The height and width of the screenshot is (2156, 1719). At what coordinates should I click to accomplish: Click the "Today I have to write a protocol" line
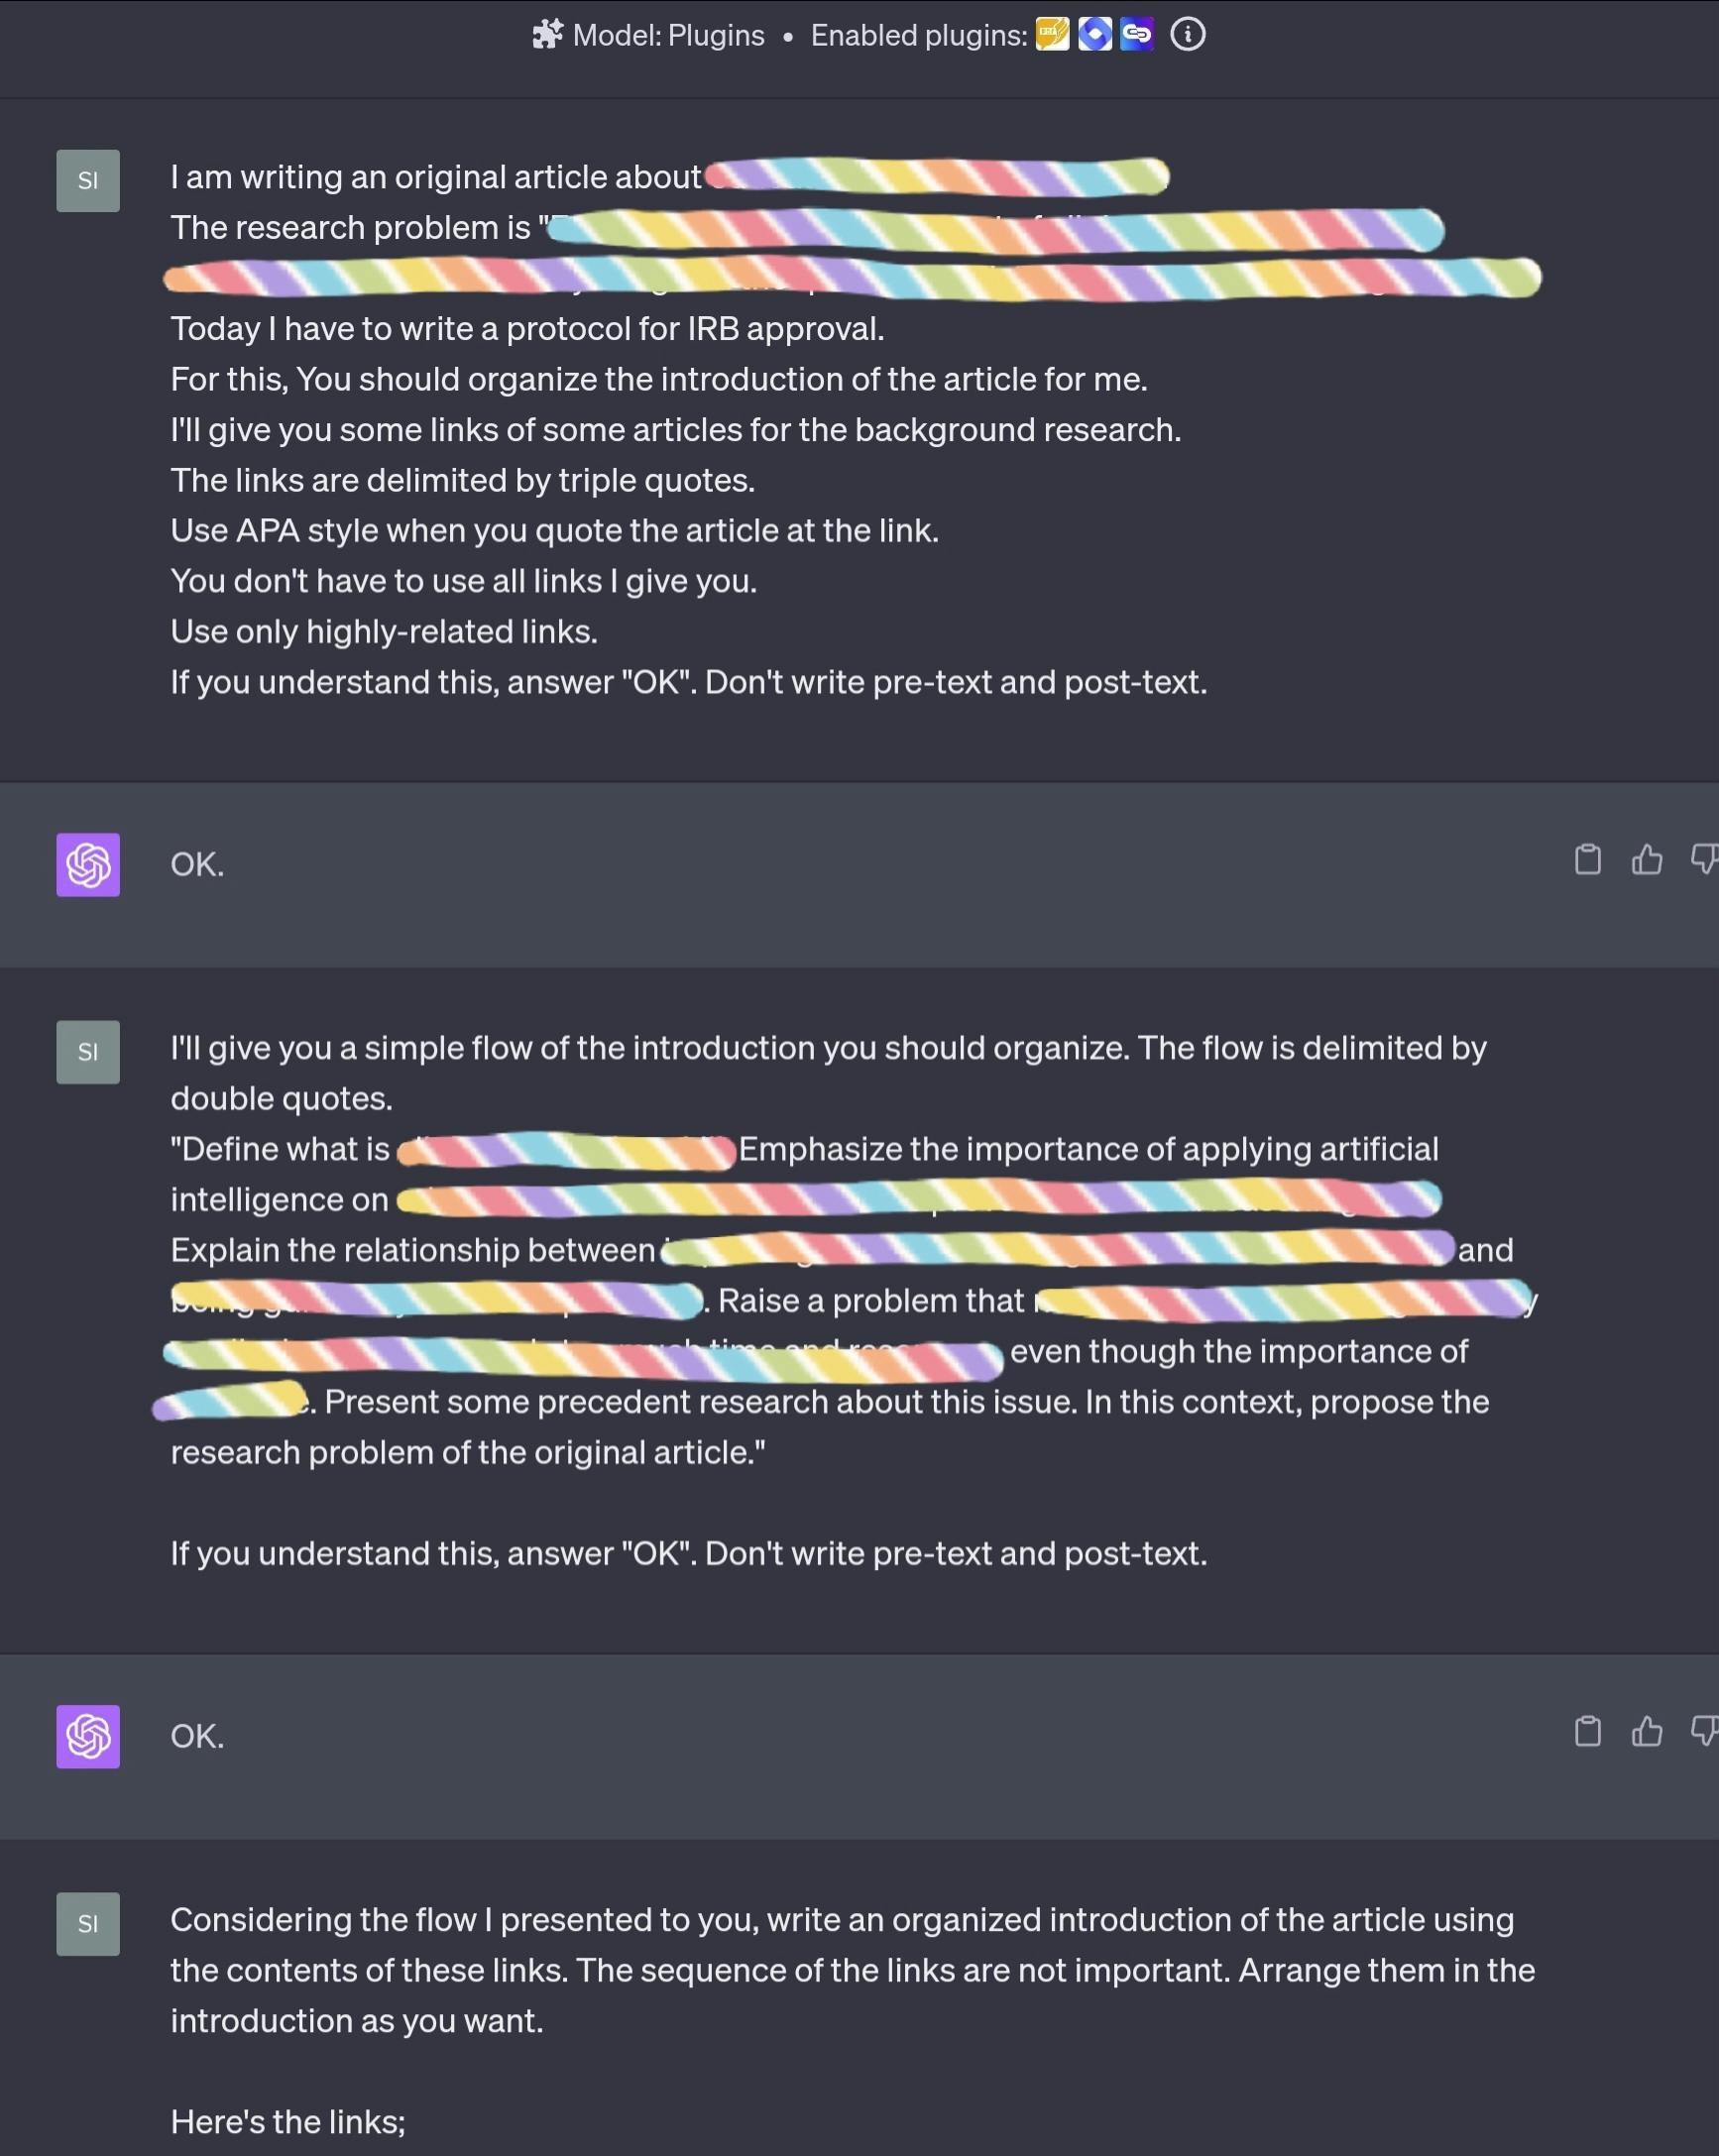(527, 329)
